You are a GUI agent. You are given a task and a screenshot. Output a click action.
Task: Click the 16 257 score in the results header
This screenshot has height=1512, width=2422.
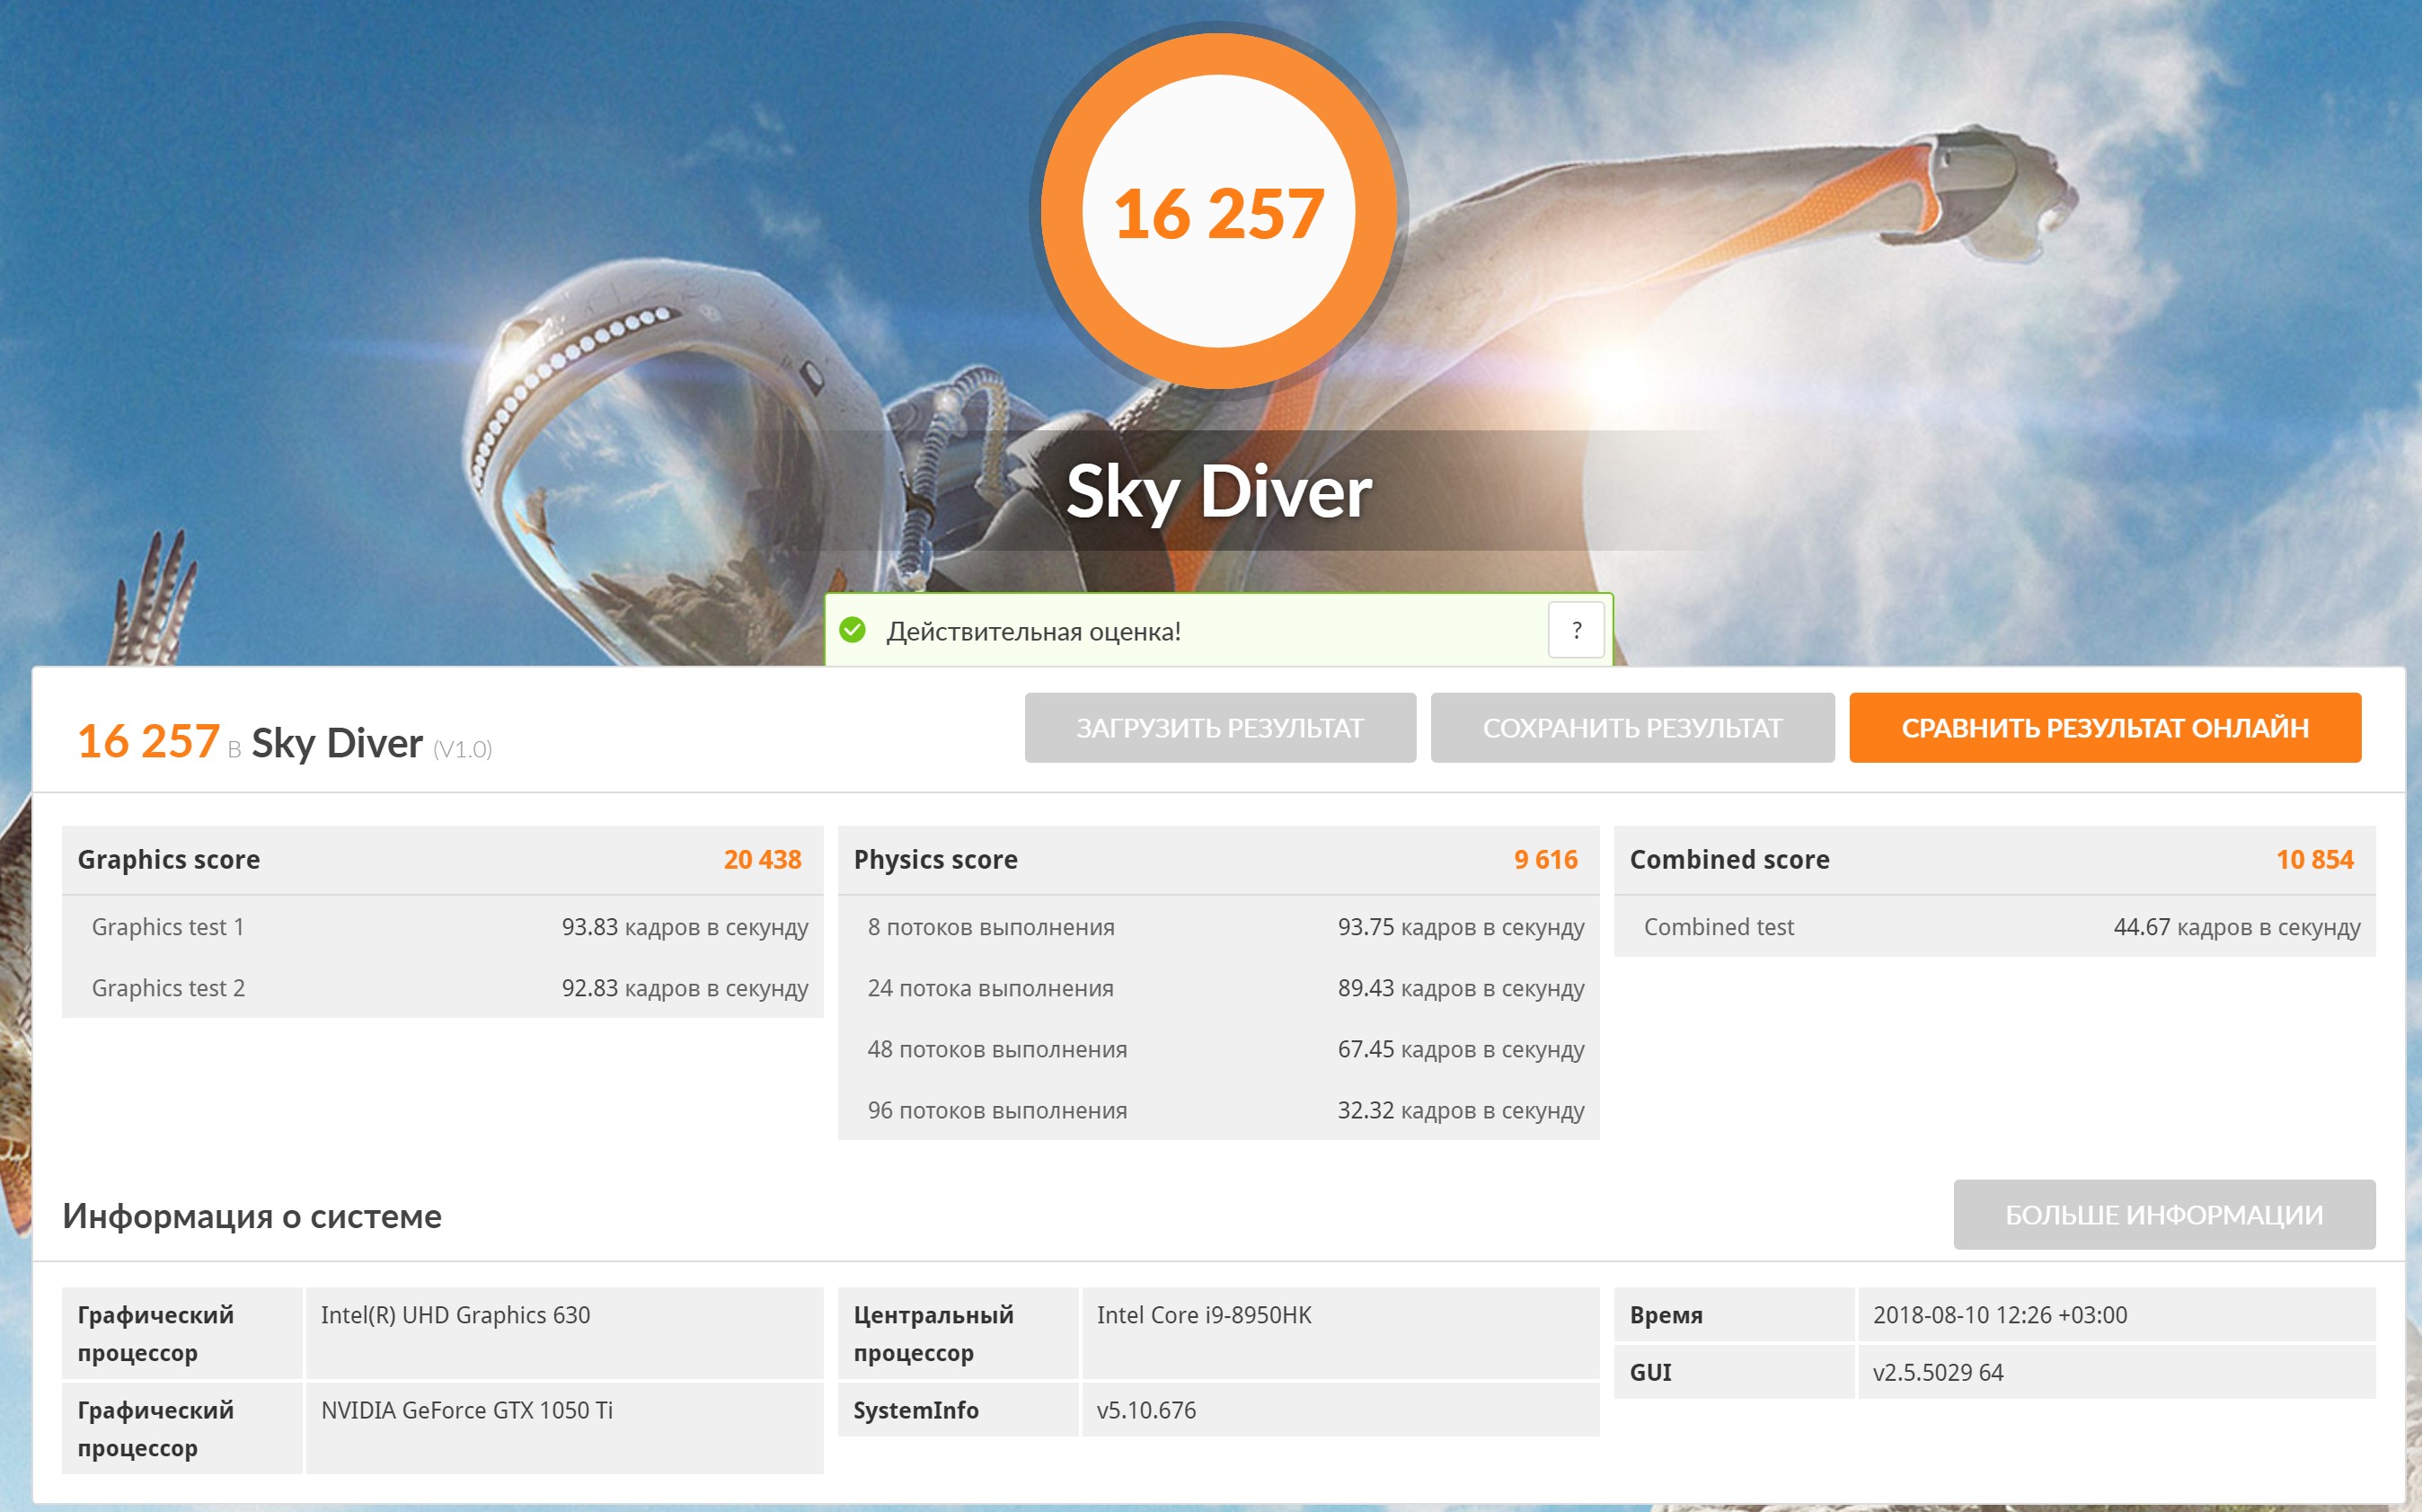[x=148, y=742]
